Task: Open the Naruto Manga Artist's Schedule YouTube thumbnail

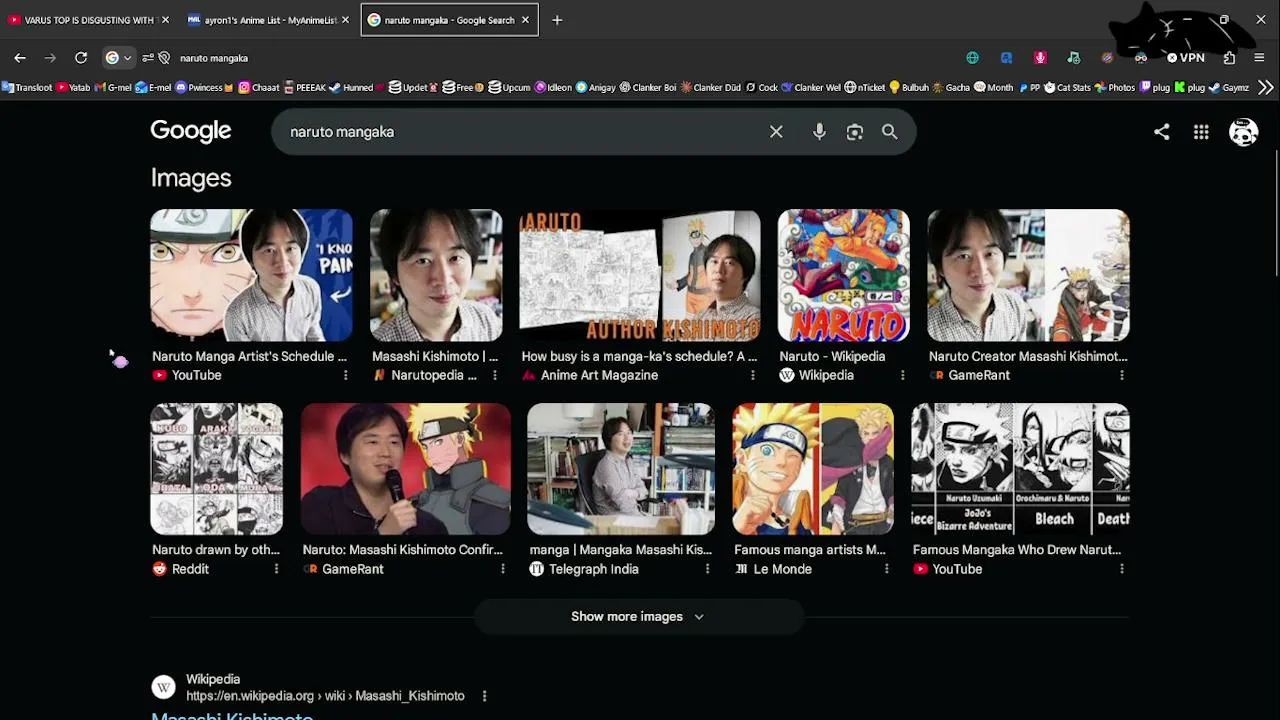Action: coord(251,275)
